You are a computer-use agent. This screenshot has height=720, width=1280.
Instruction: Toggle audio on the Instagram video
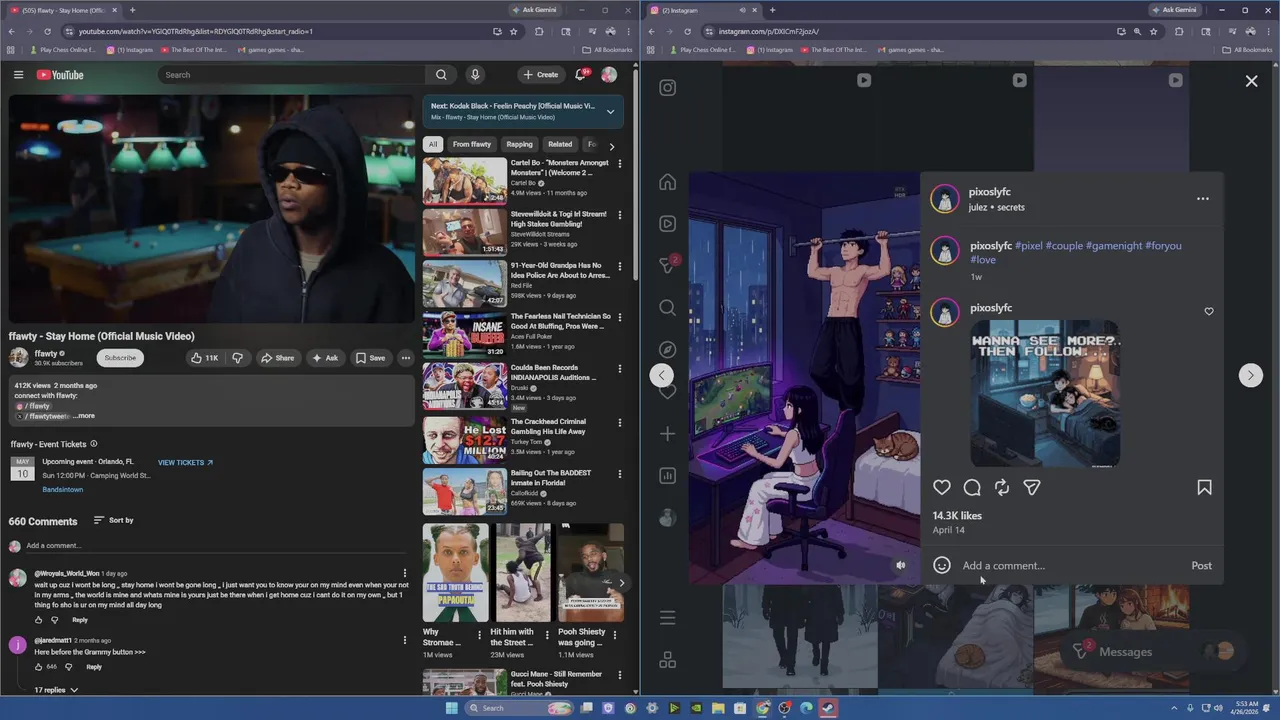[x=900, y=565]
